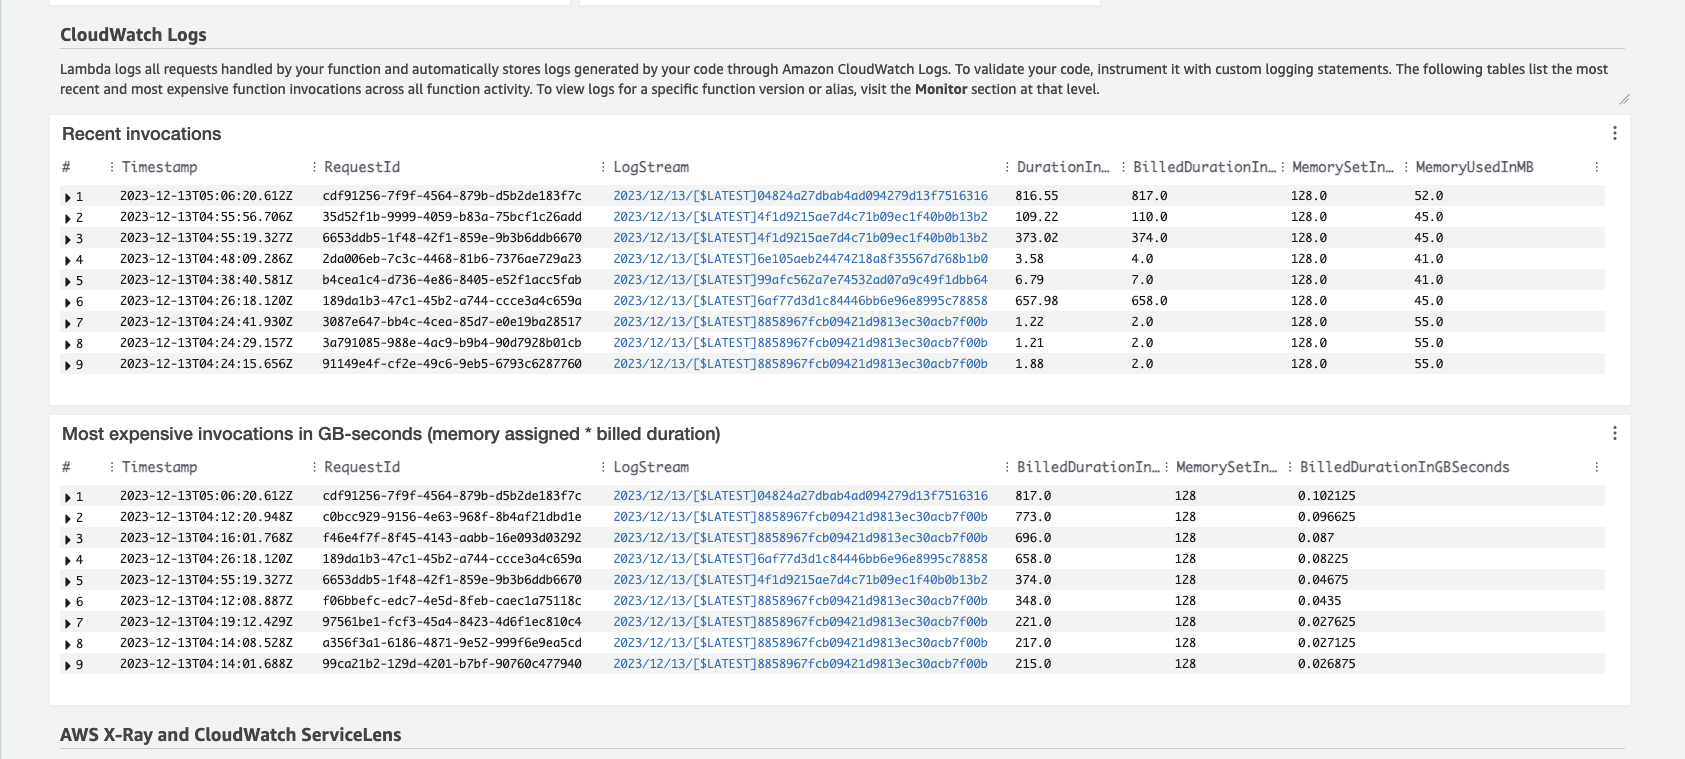1685x759 pixels.
Task: Sort Recent invocations by Timestamp header
Action: click(159, 167)
